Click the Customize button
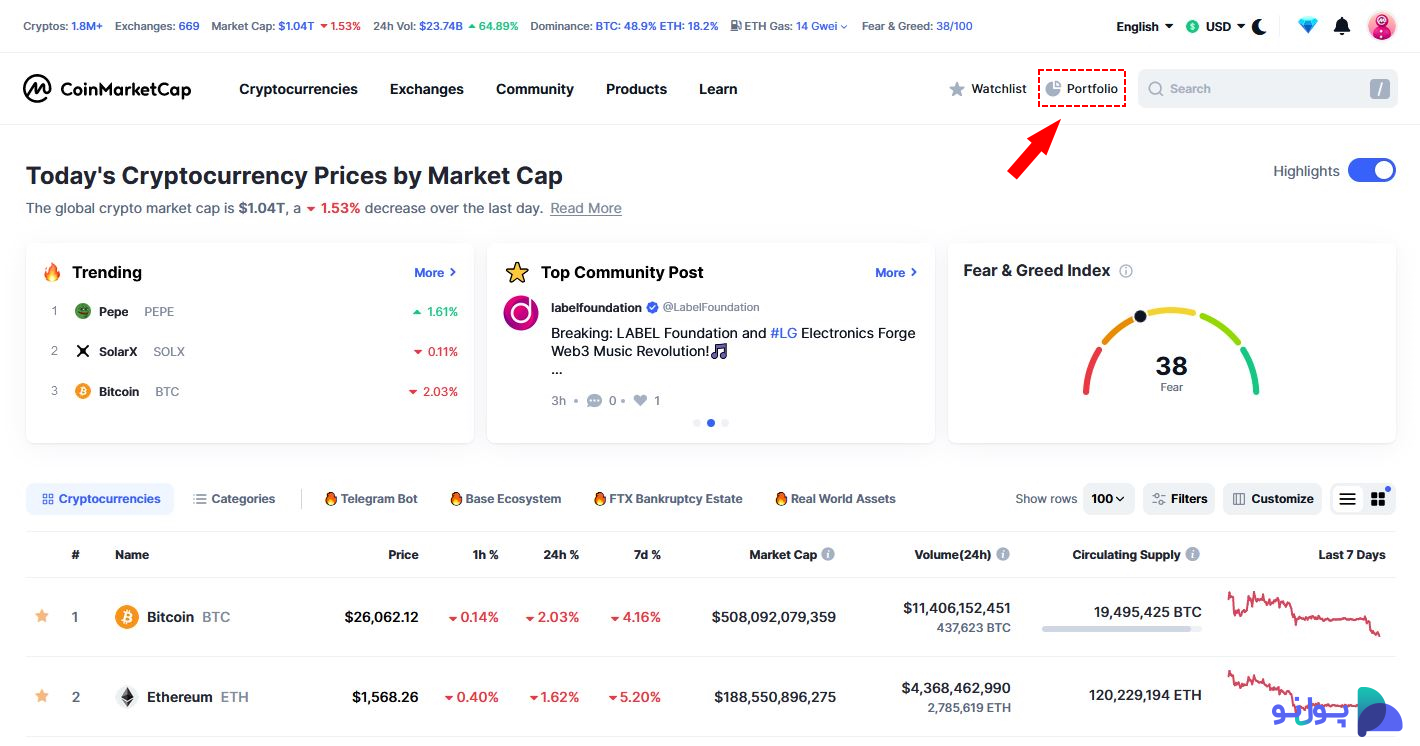 coord(1272,499)
